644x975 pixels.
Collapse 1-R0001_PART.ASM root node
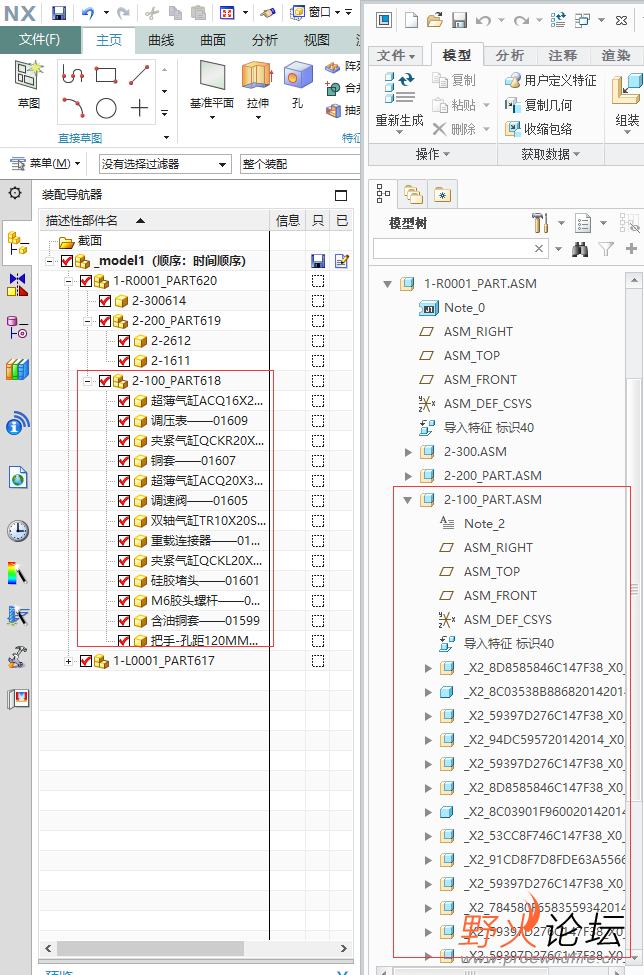click(x=387, y=284)
